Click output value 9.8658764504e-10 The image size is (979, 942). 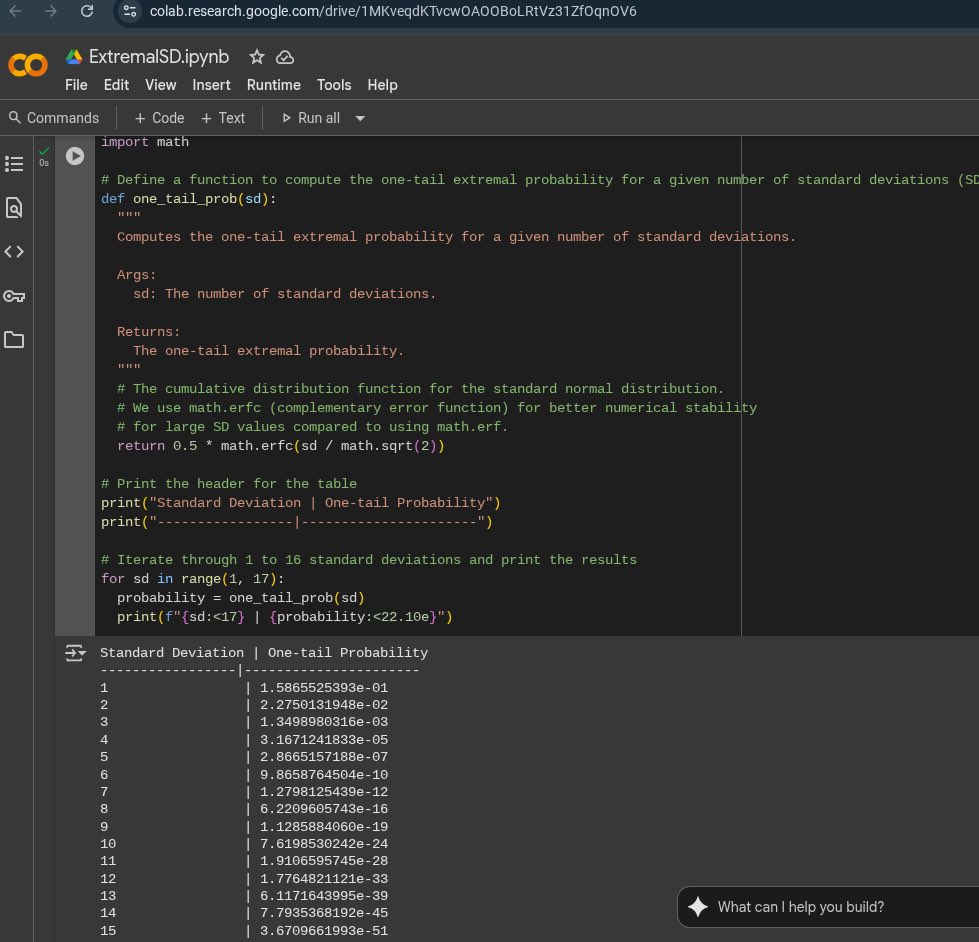tap(324, 775)
